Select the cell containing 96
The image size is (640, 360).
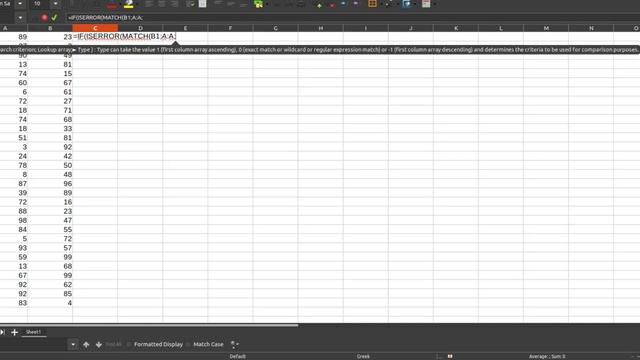click(x=50, y=184)
